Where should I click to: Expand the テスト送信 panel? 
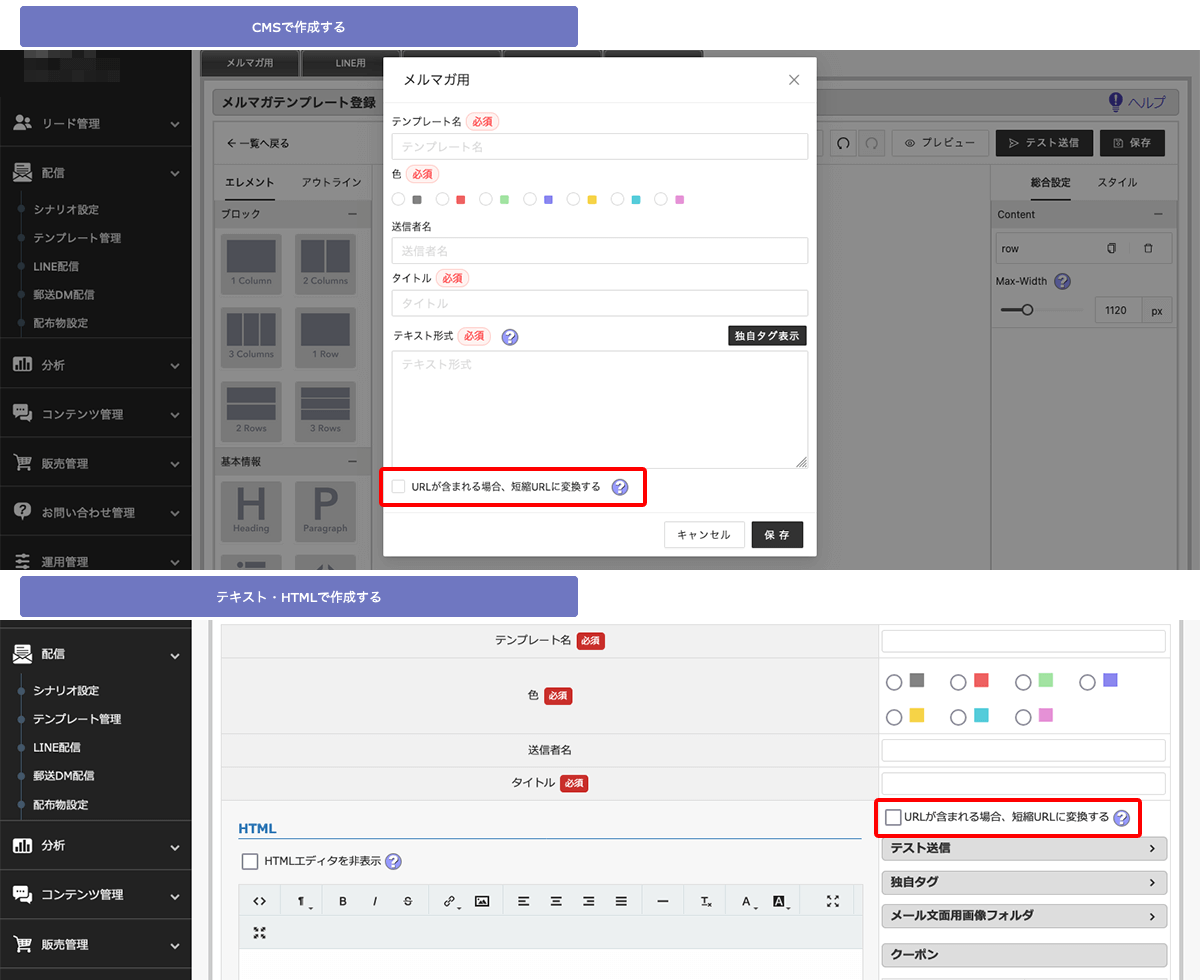(x=1024, y=848)
